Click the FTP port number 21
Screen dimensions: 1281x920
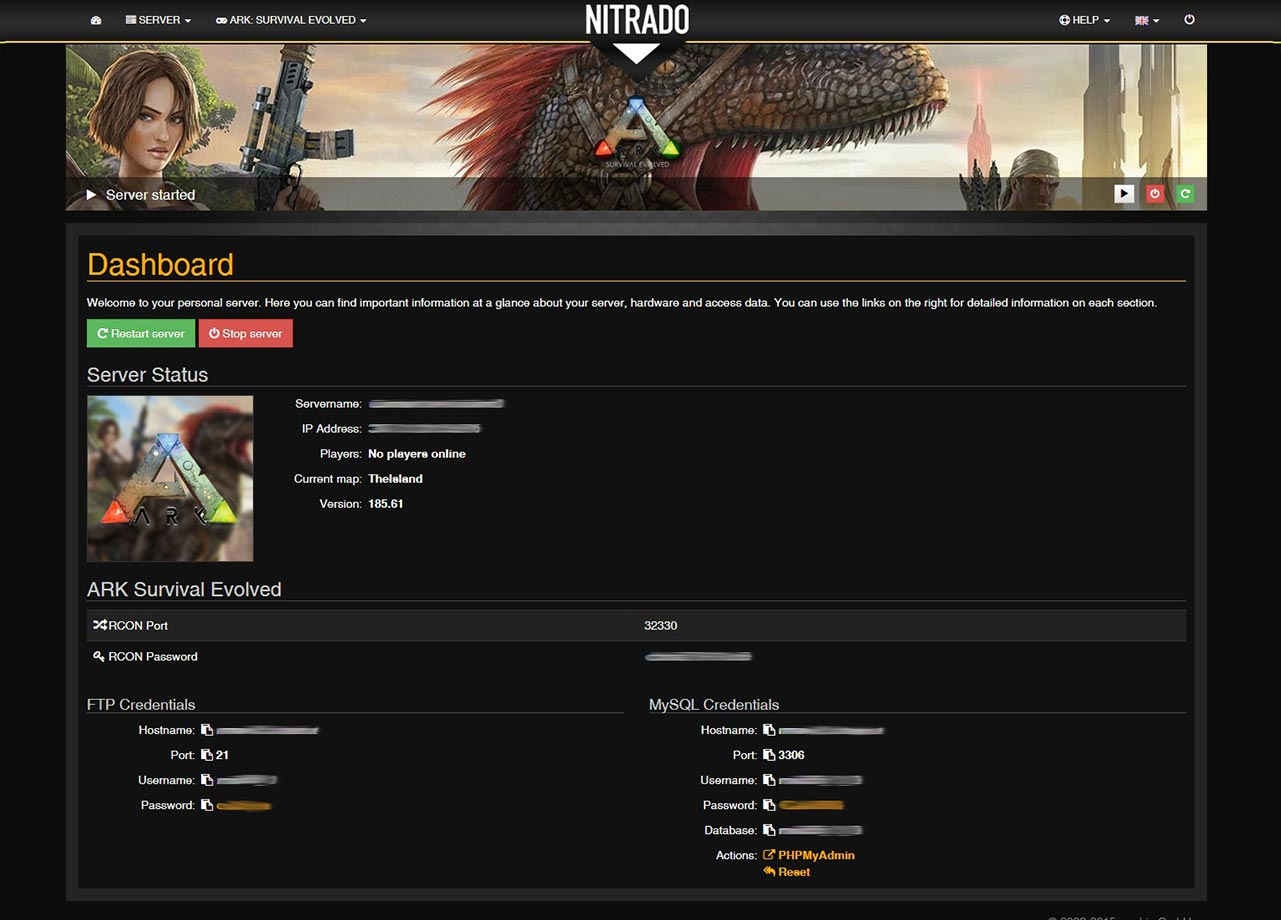click(222, 756)
